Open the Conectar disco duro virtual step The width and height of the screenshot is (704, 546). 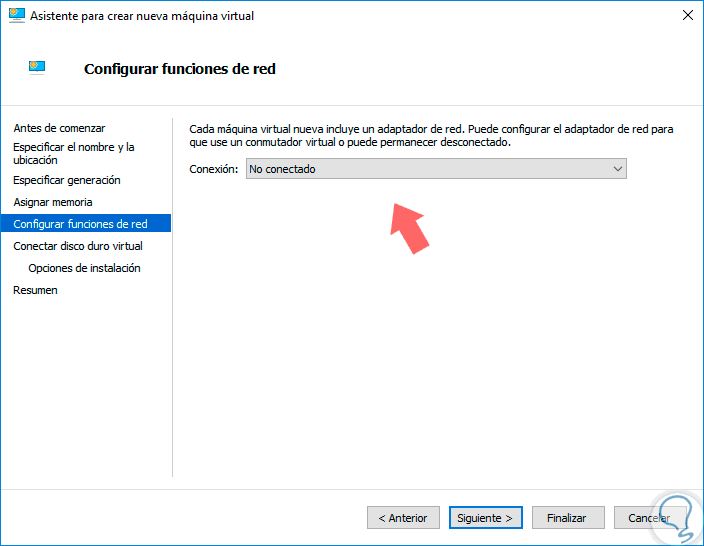tap(78, 246)
